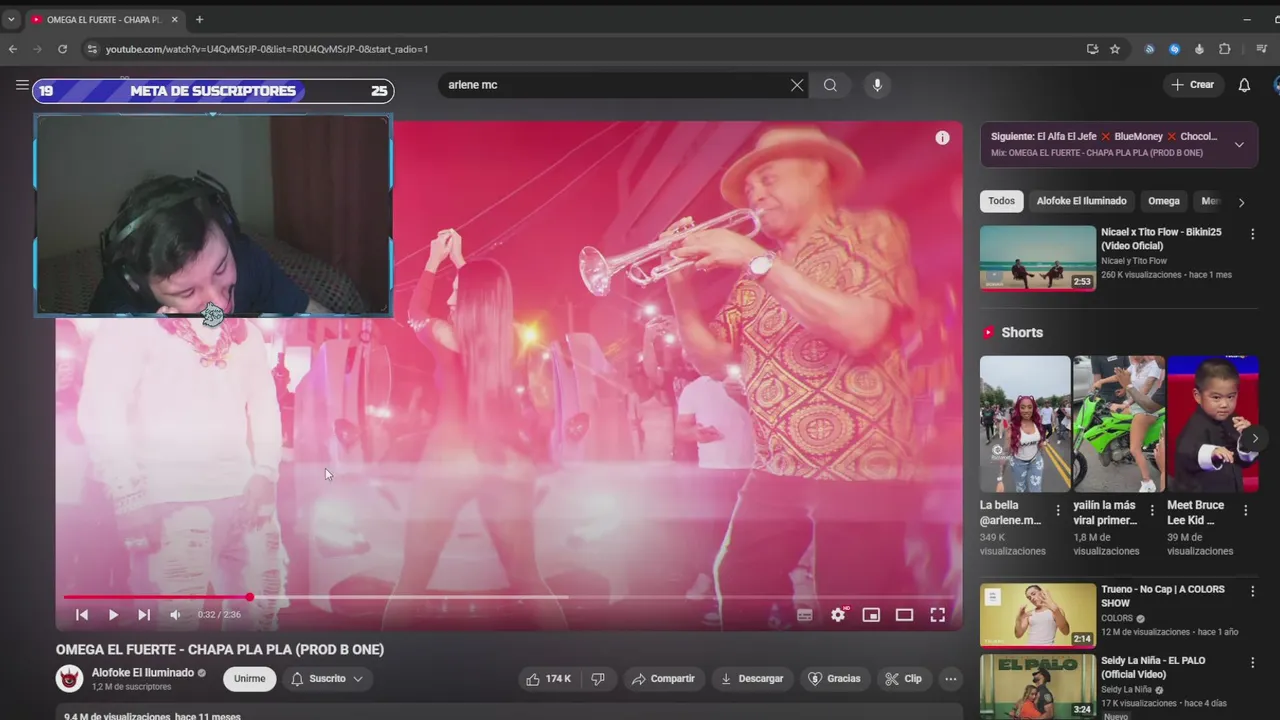Open Nicael x Tito Flow Bikini25 thumbnail

pos(1038,258)
